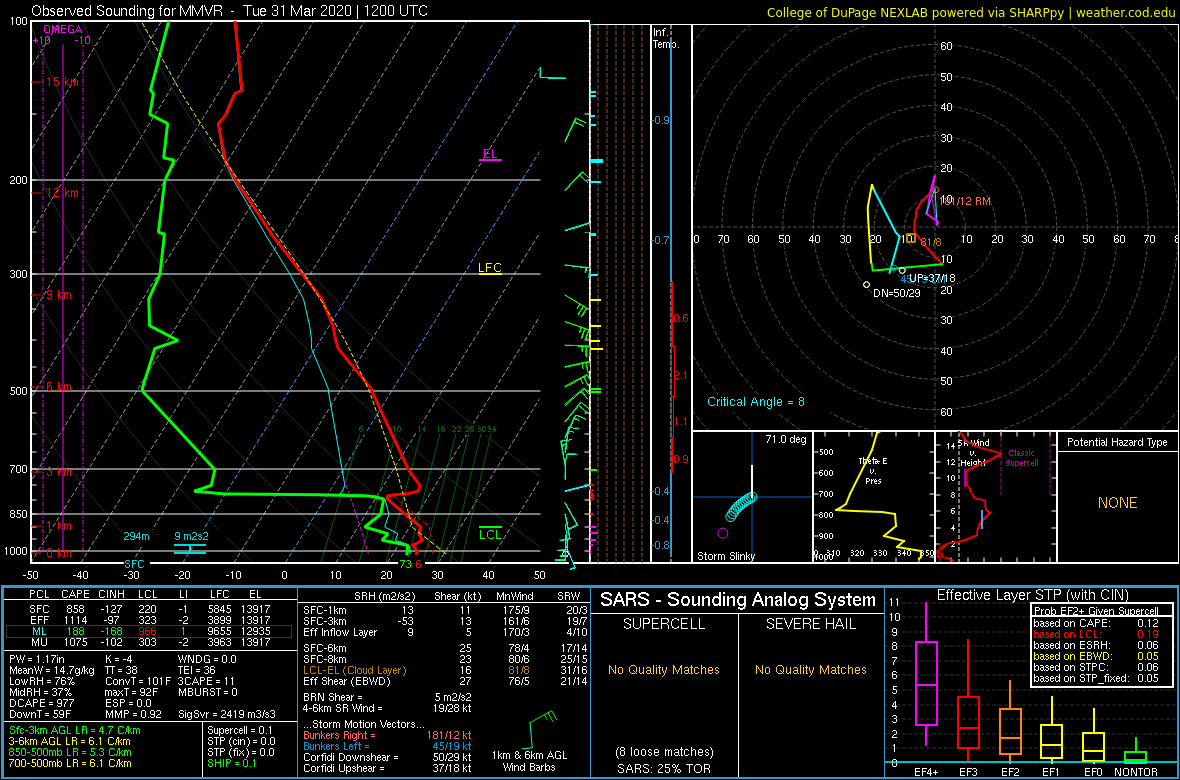Click the orange square marker next to 81/8 on hodograph
This screenshot has width=1180, height=780.
[x=911, y=238]
